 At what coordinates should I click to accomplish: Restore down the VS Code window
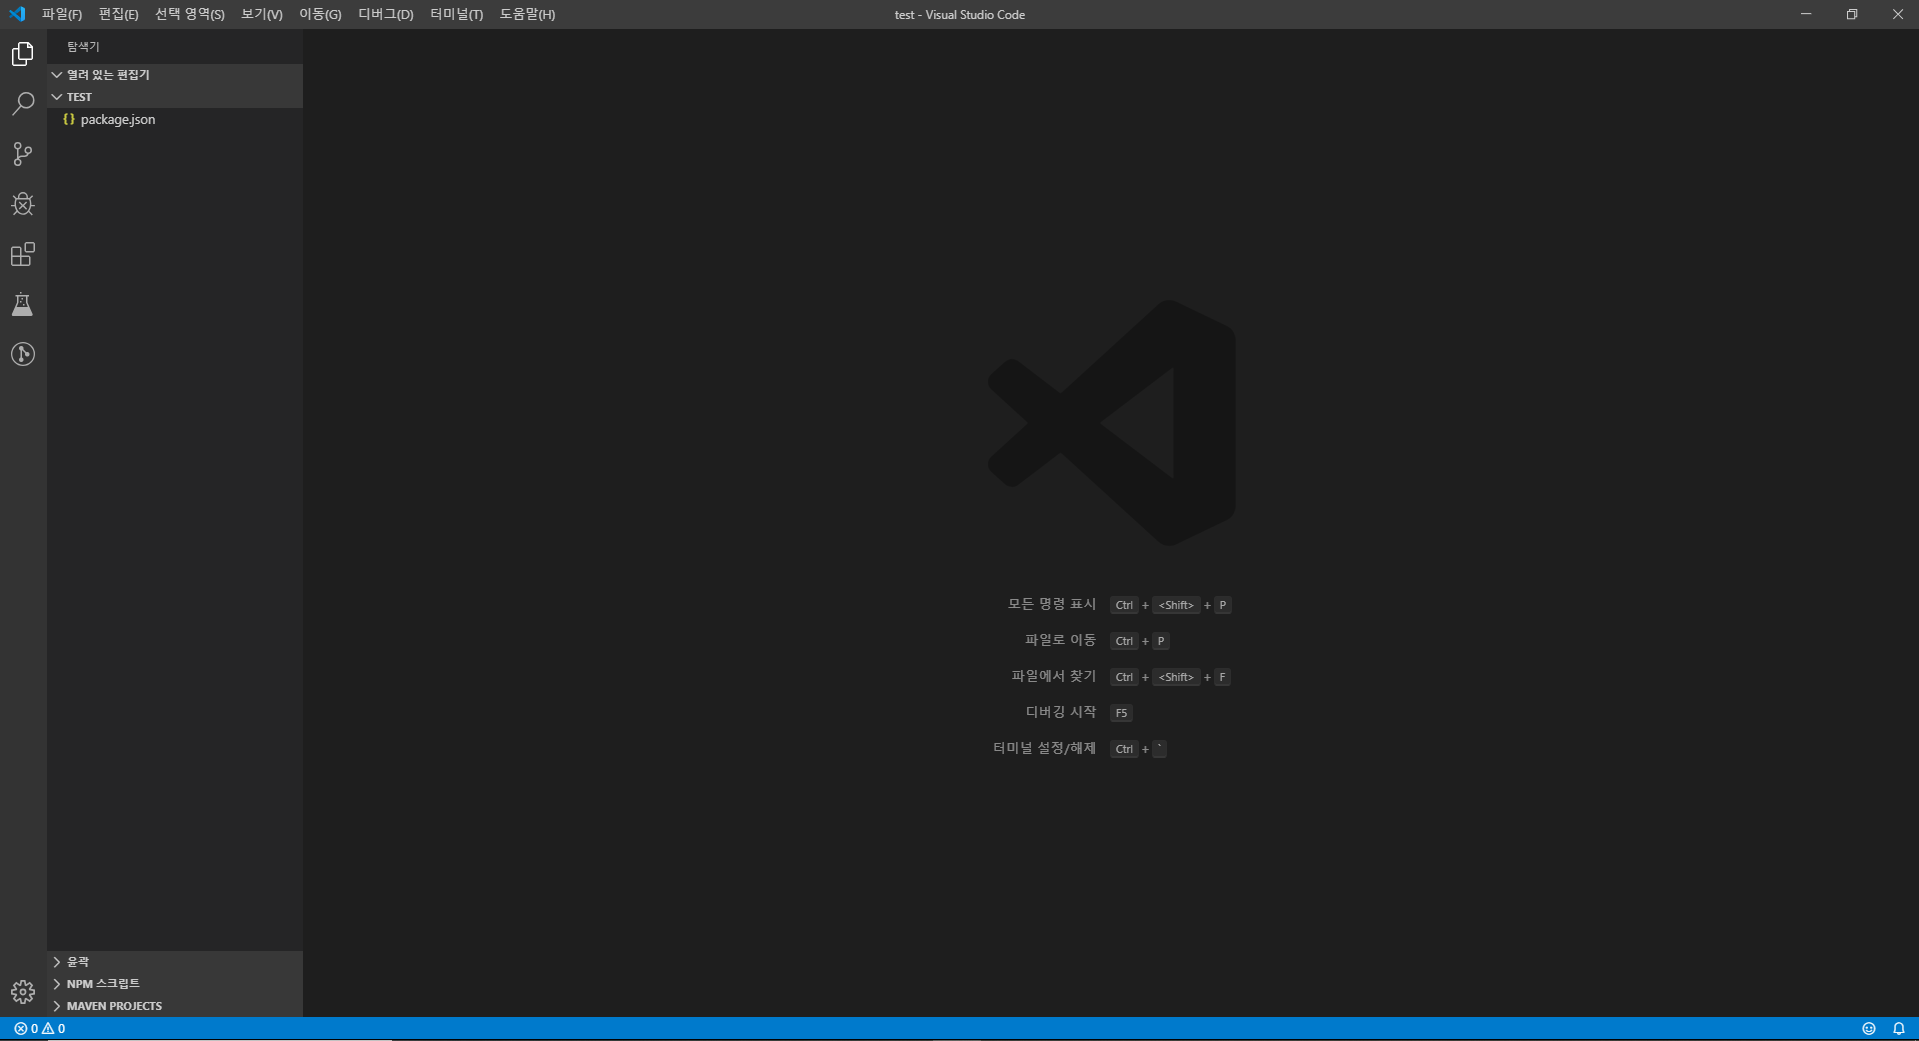coord(1852,14)
